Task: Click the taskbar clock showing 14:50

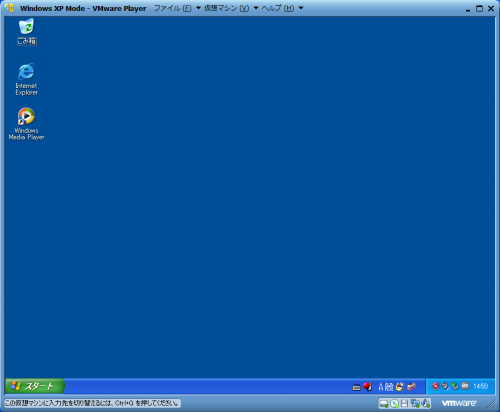Action: point(481,386)
